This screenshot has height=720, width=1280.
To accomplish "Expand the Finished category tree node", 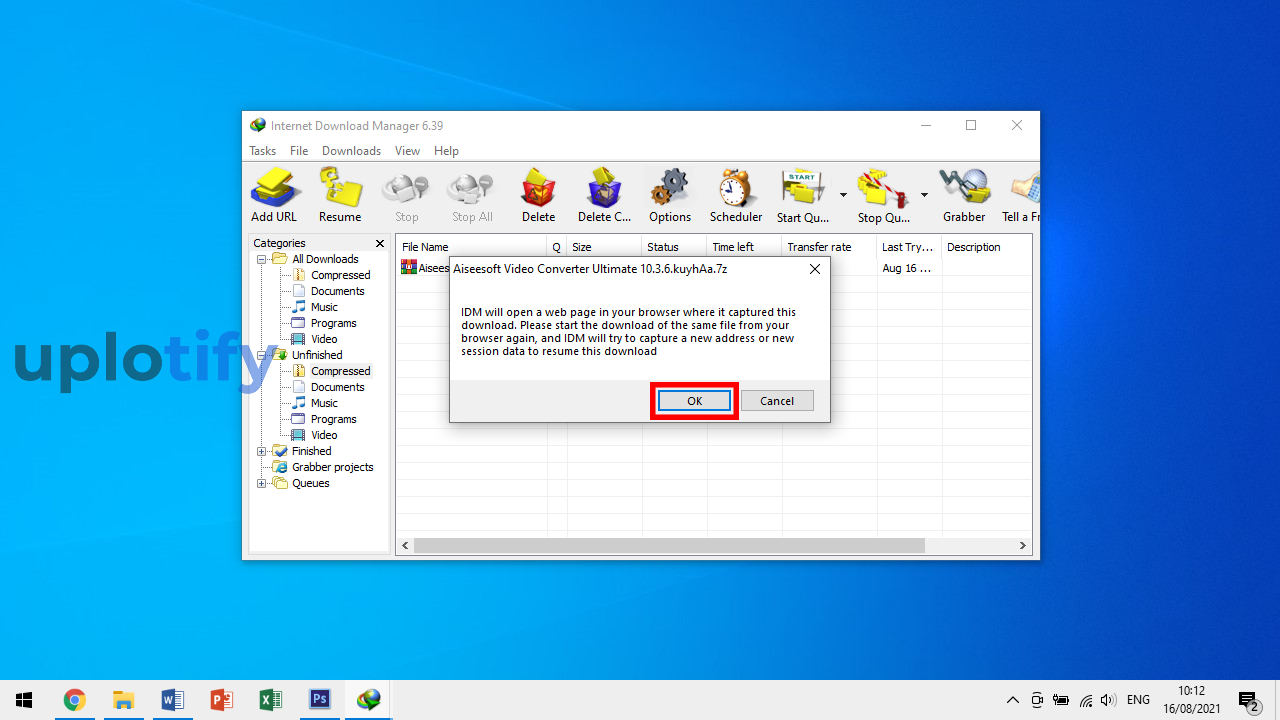I will [262, 451].
